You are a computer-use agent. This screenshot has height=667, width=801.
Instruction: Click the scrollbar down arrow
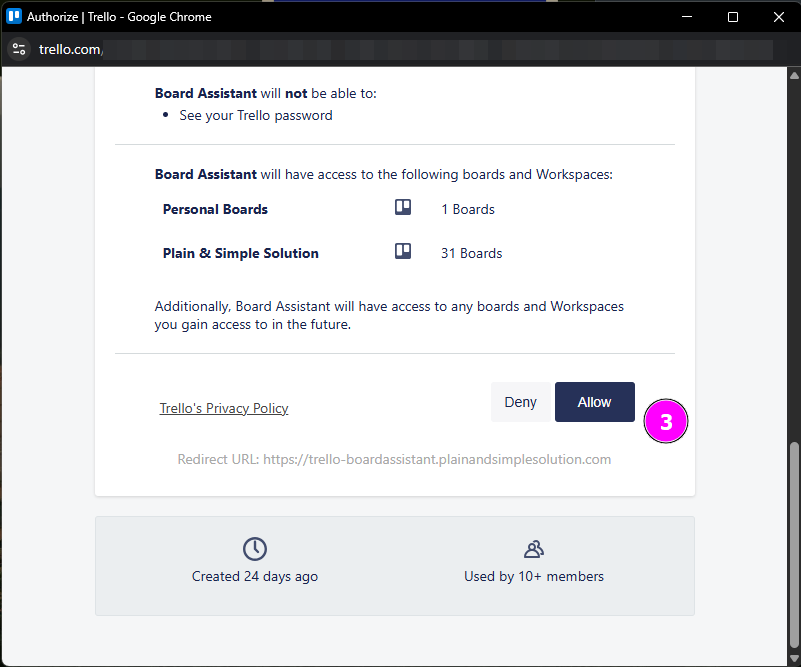coord(794,659)
